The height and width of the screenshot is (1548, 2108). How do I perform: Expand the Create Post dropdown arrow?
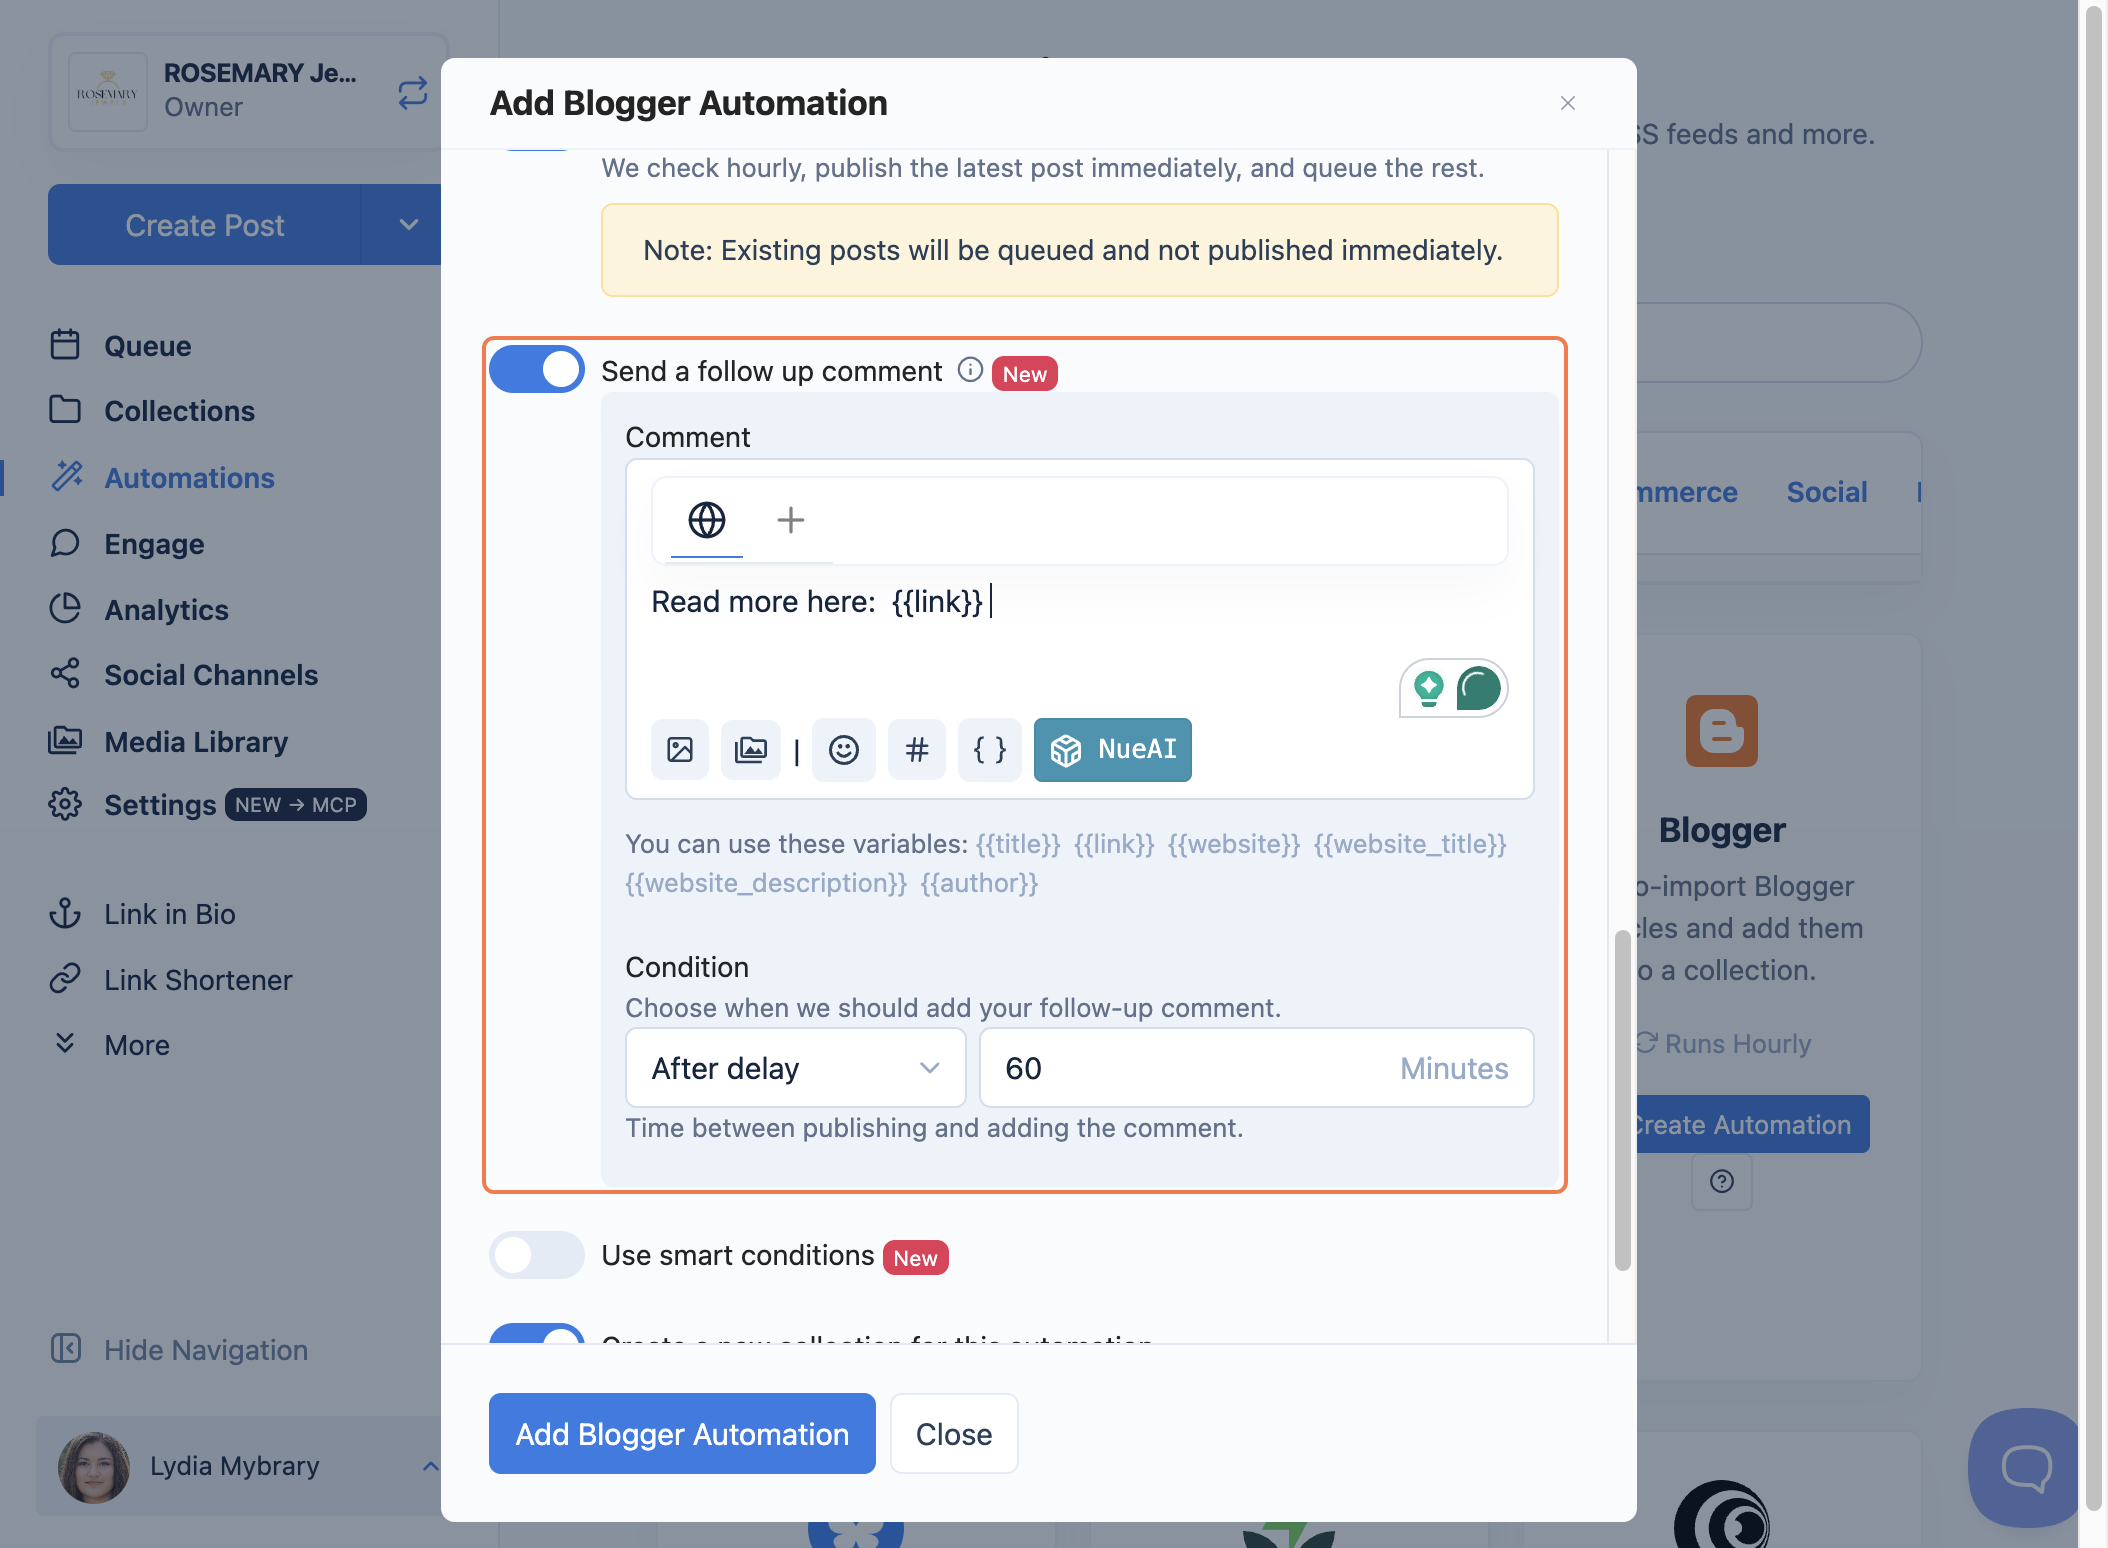tap(408, 225)
